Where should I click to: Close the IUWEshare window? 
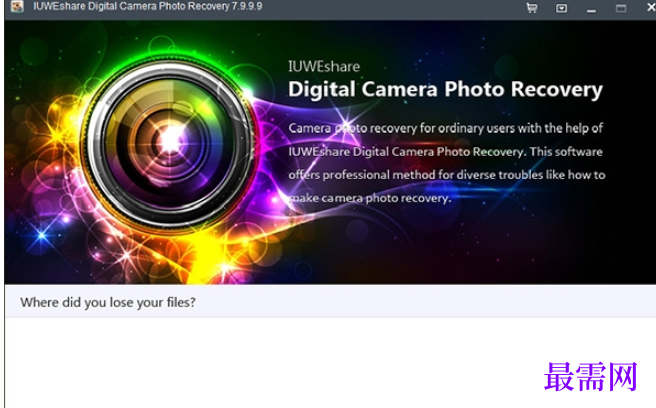click(x=651, y=8)
